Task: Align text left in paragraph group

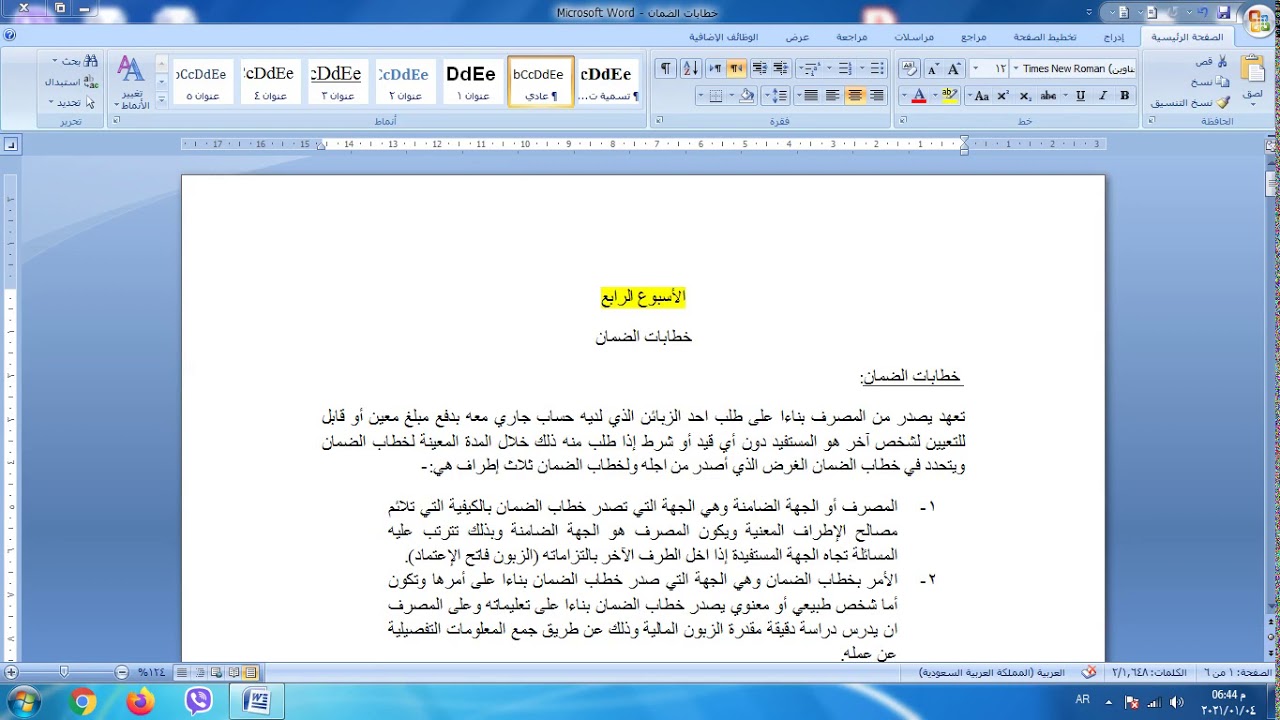Action: (x=833, y=96)
